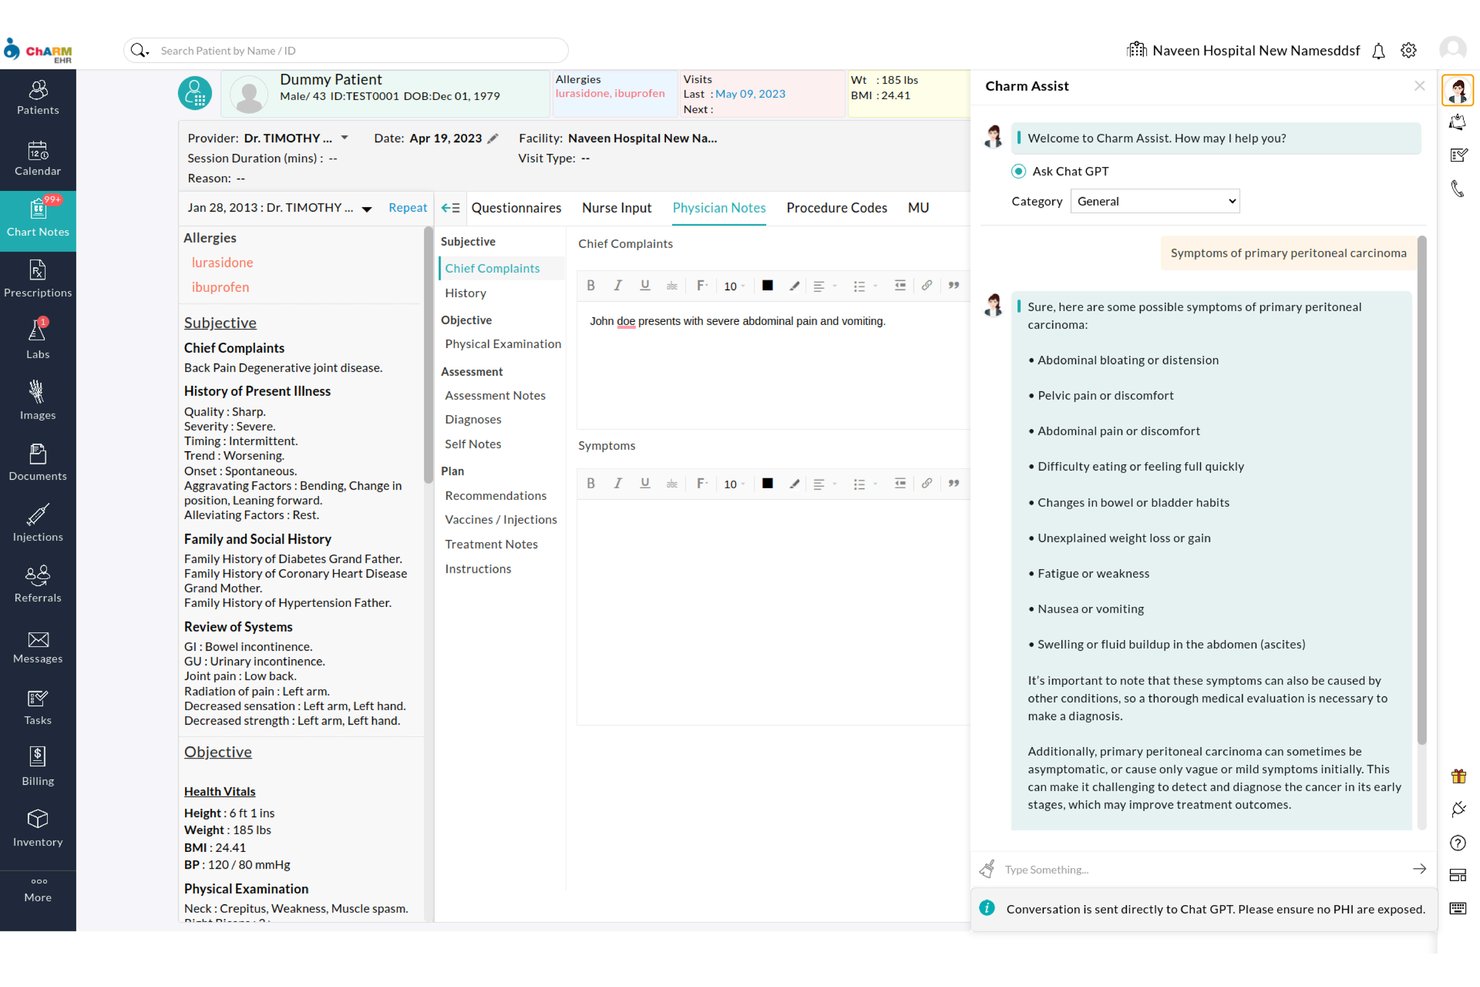Screen dimensions: 1480x987
Task: Open the Category General dropdown
Action: pyautogui.click(x=1155, y=201)
